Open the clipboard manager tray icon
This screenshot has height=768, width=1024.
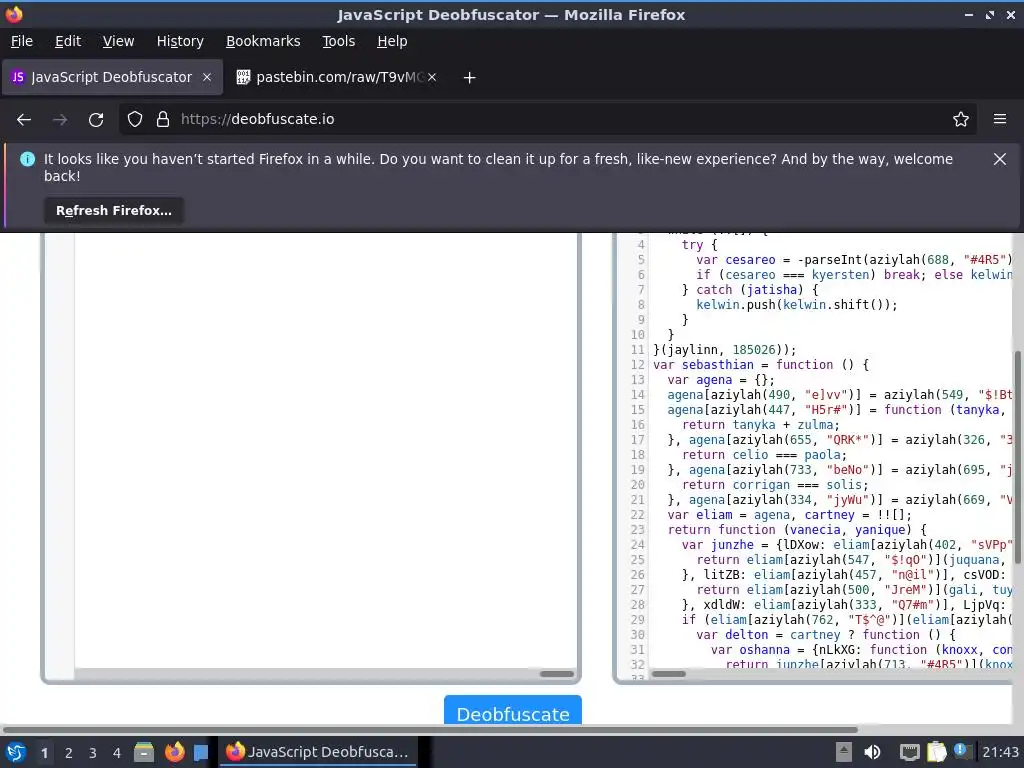(936, 752)
